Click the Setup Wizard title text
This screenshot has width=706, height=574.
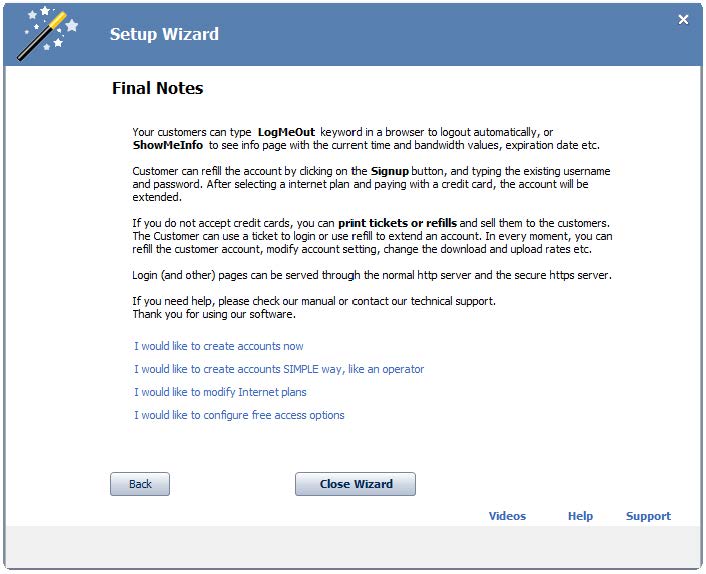click(x=164, y=34)
